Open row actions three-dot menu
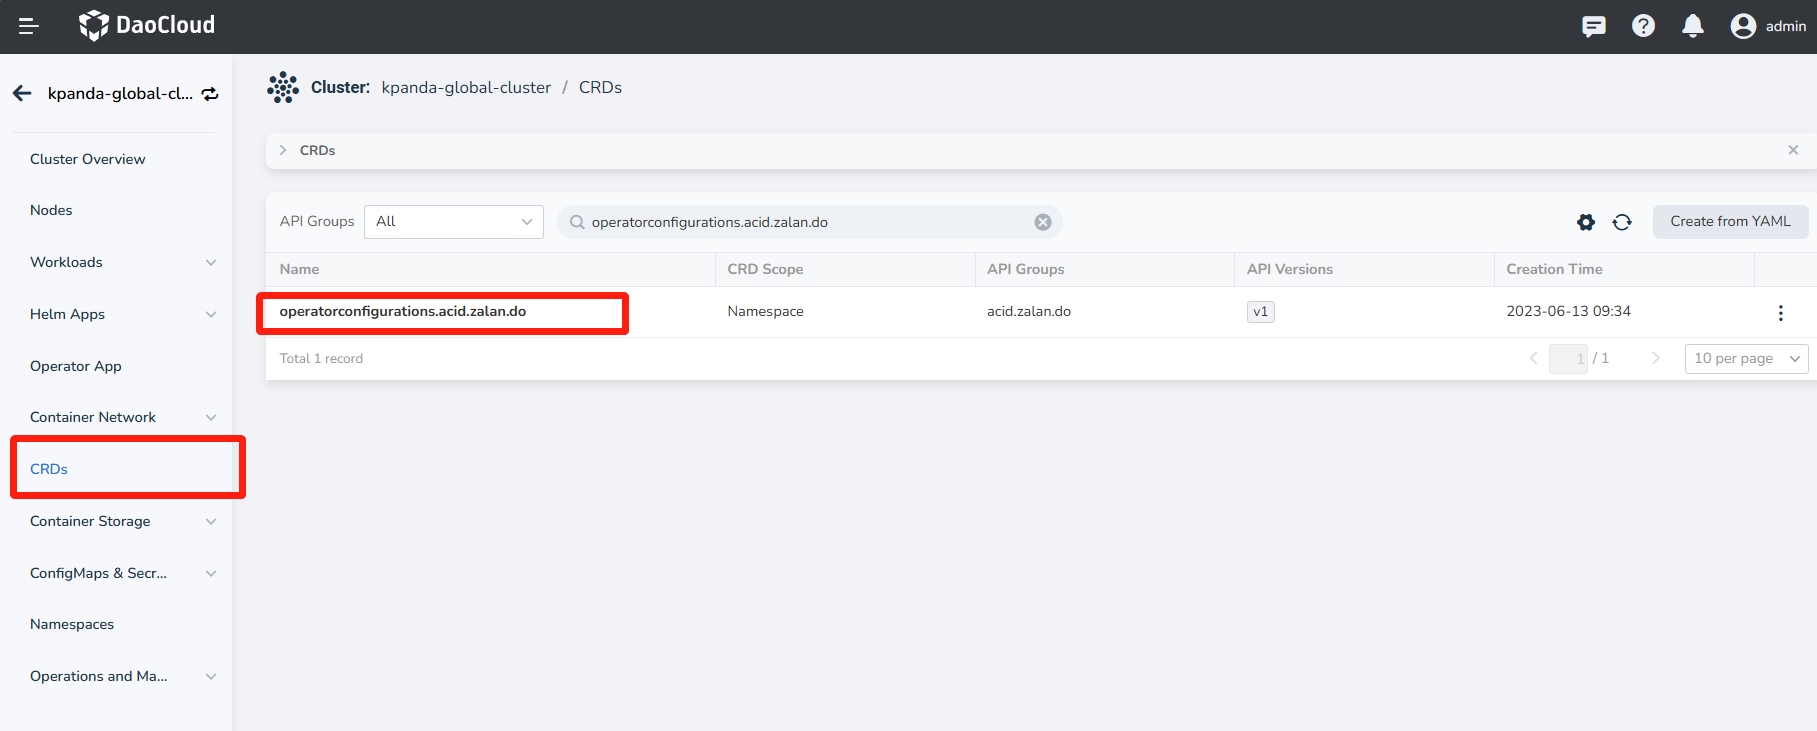Screen dimensions: 1817x731 [x=1780, y=313]
